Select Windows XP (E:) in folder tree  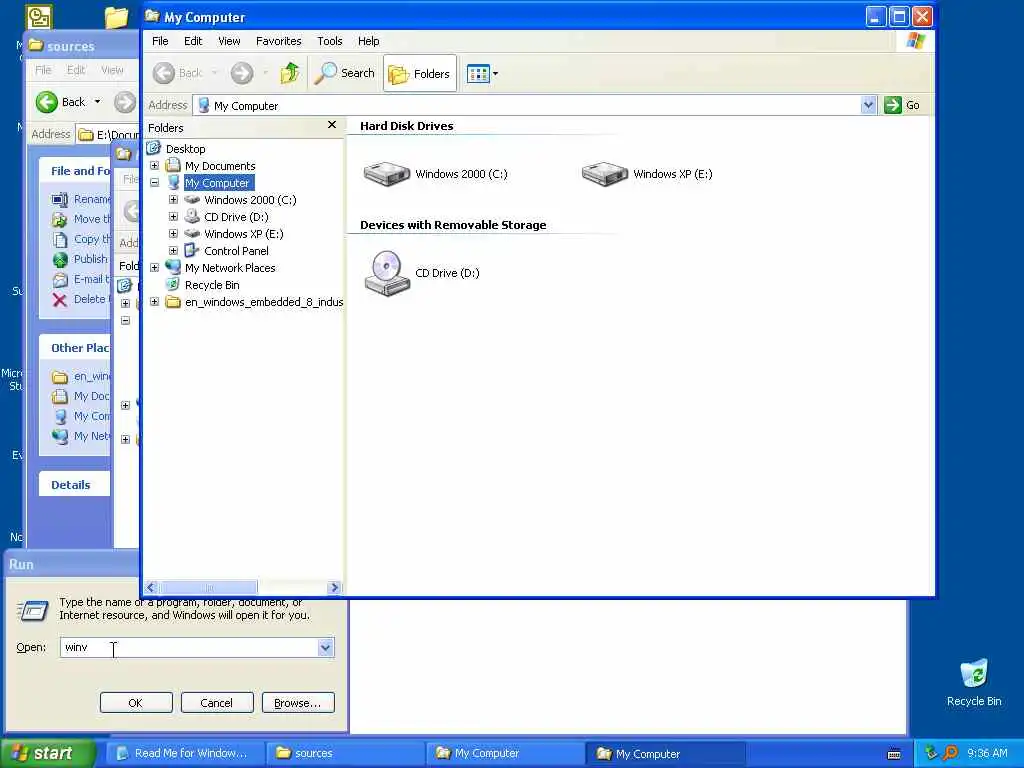244,234
